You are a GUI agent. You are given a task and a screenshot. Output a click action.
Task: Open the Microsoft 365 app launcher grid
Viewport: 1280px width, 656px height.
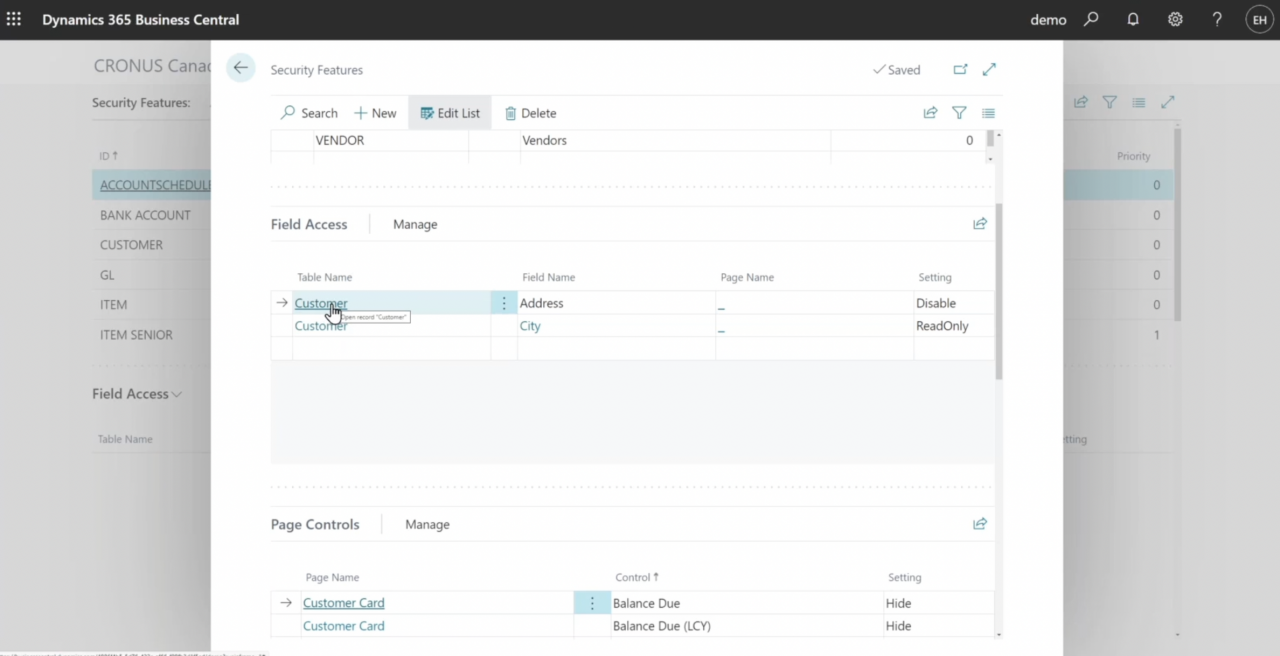point(14,19)
